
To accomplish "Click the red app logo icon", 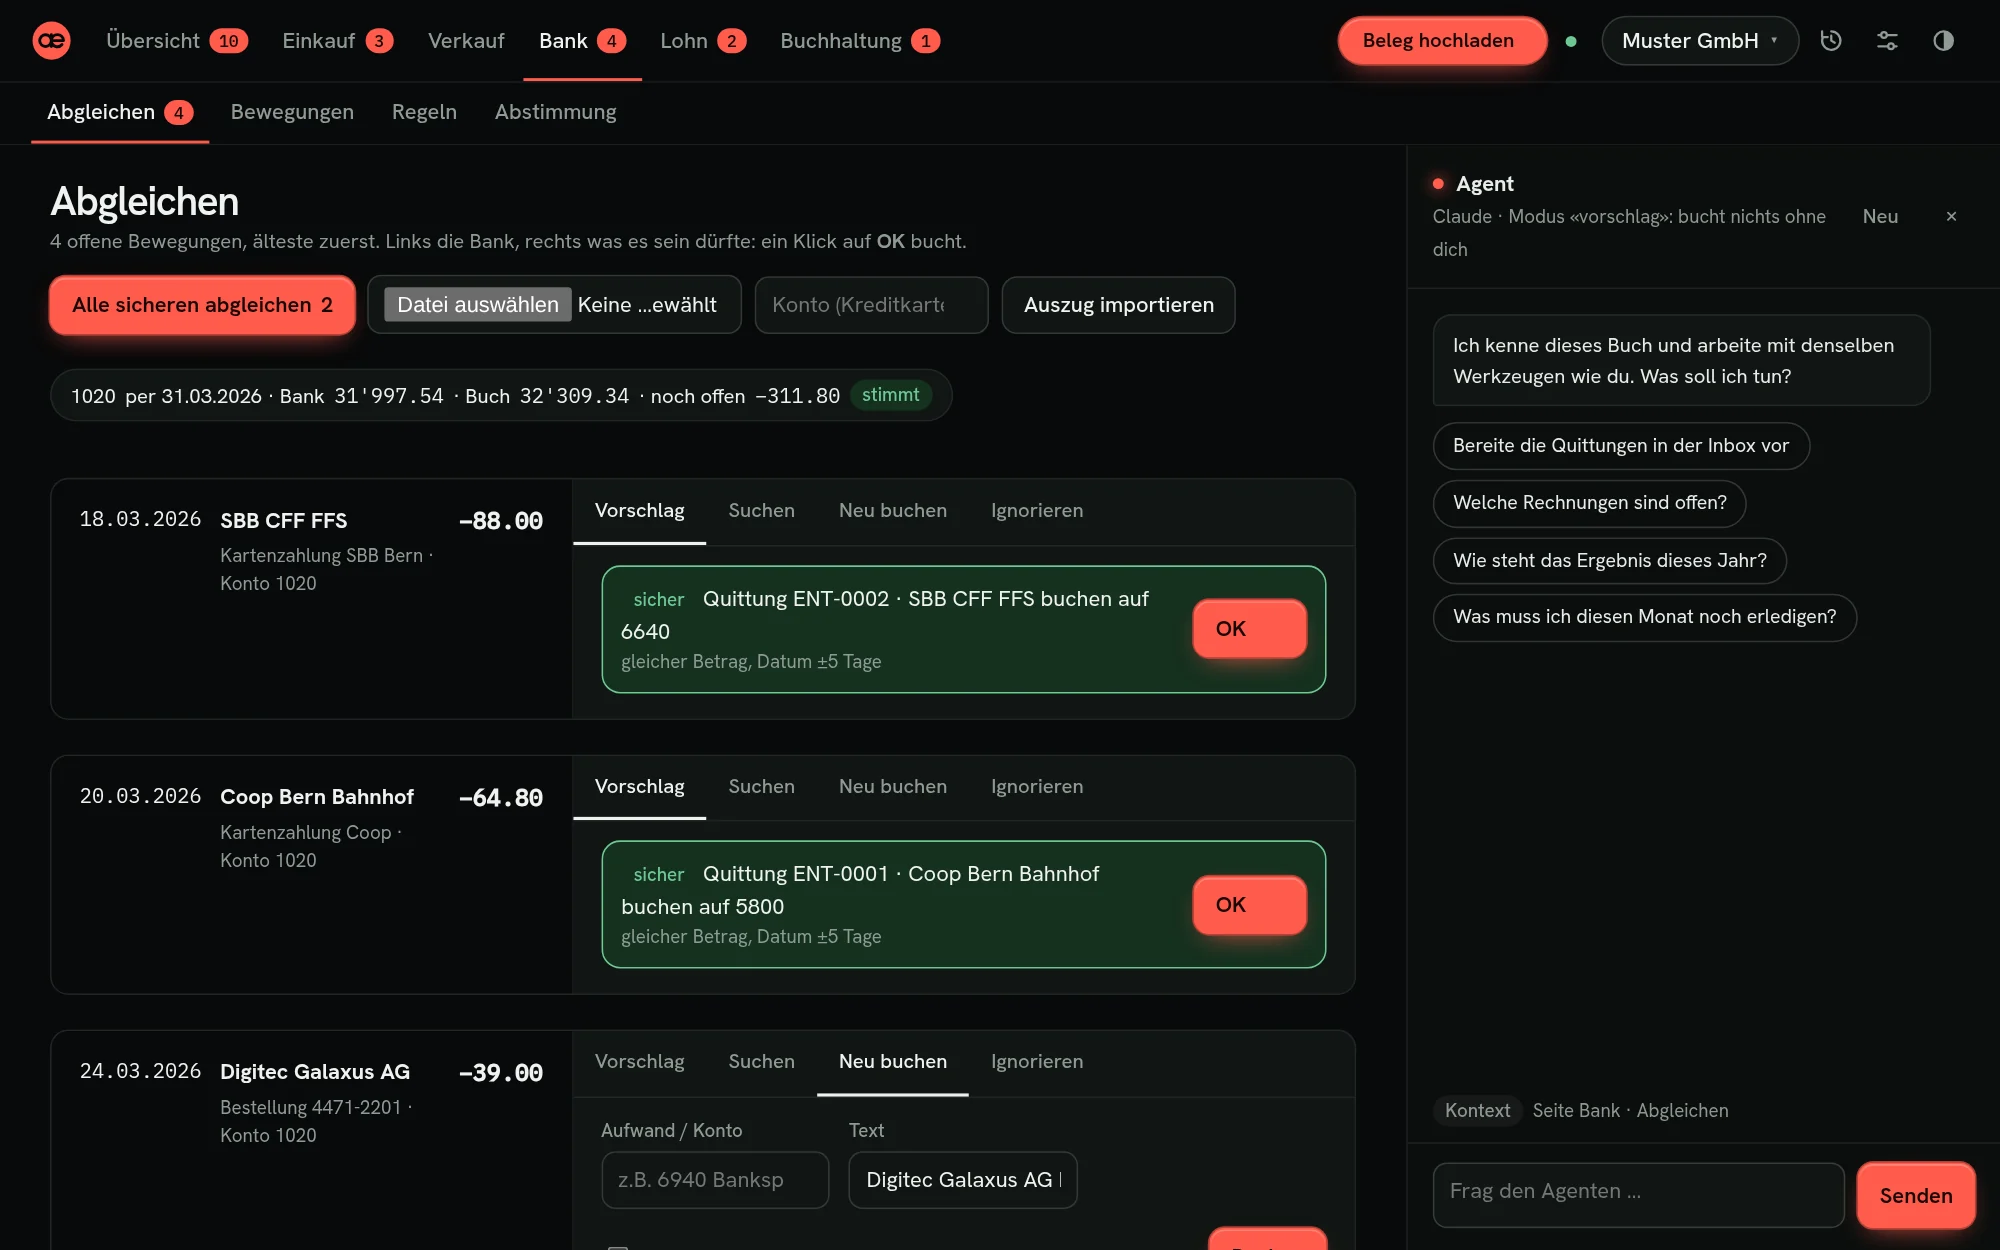I will tap(51, 41).
